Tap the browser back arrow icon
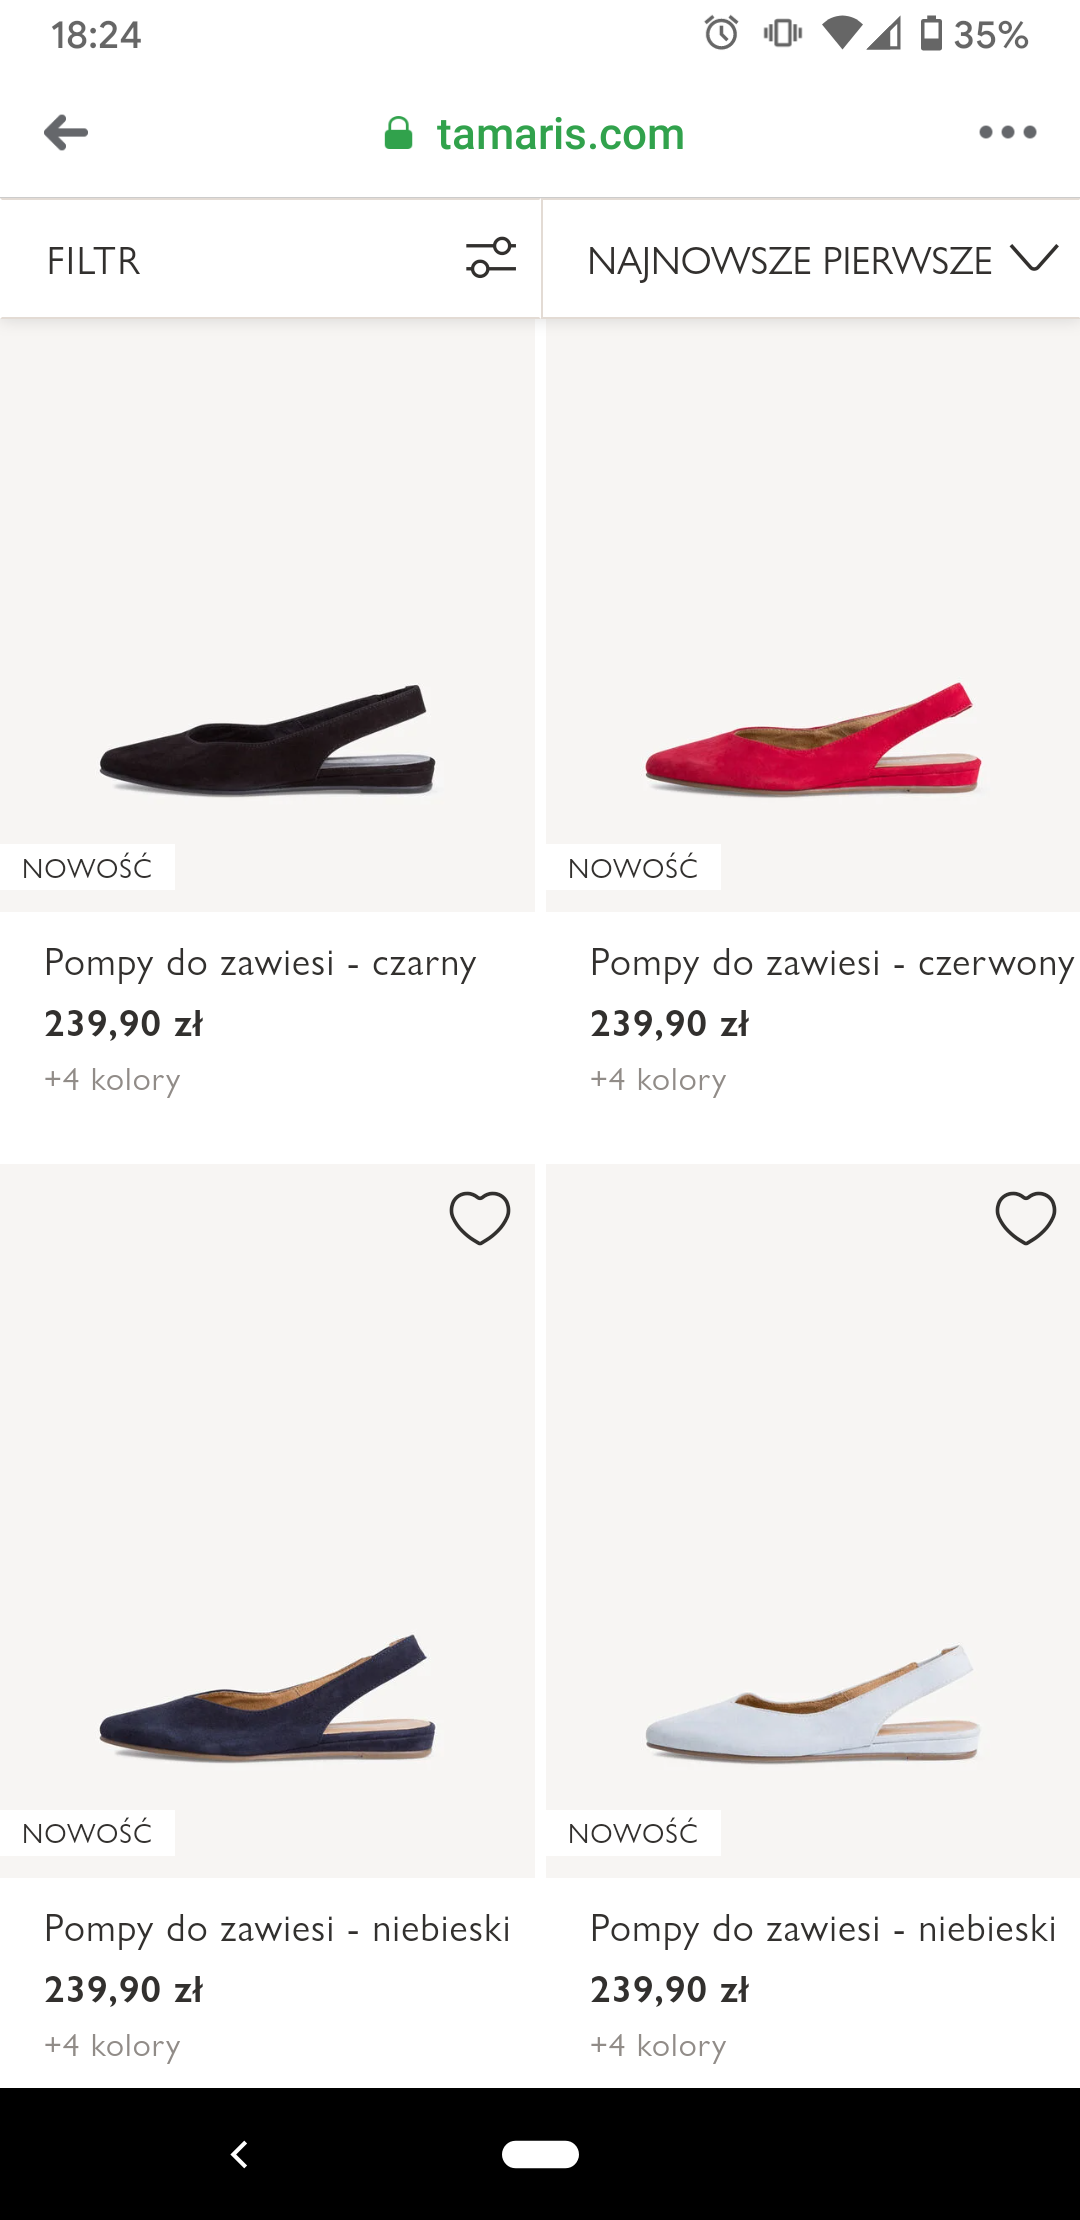Image resolution: width=1080 pixels, height=2220 pixels. coord(66,133)
